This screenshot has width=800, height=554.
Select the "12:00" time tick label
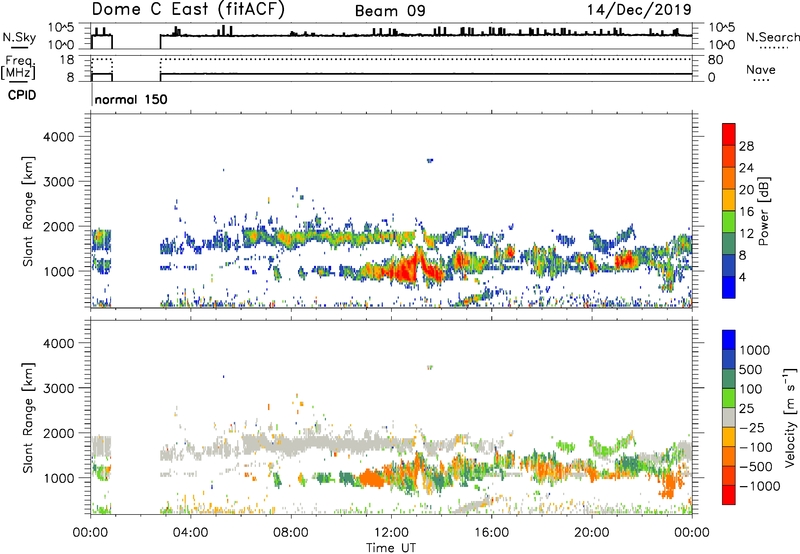point(391,533)
